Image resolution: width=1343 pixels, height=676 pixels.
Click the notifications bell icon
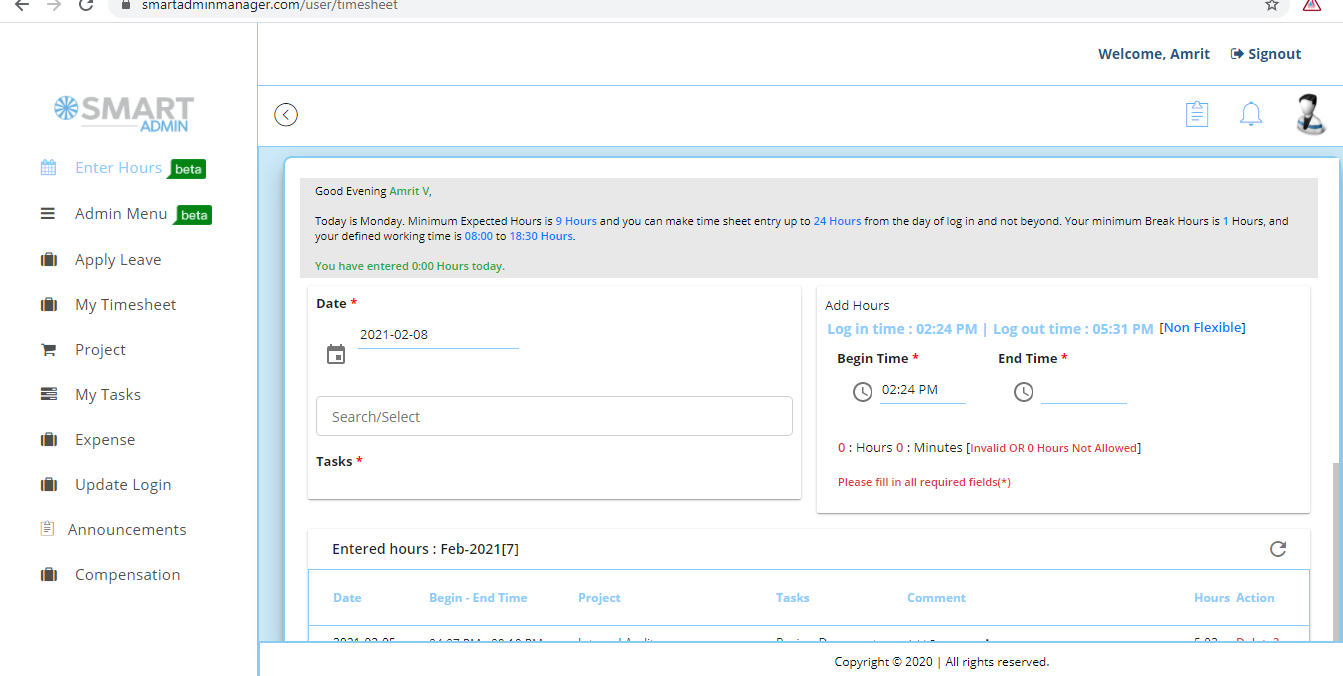tap(1251, 113)
